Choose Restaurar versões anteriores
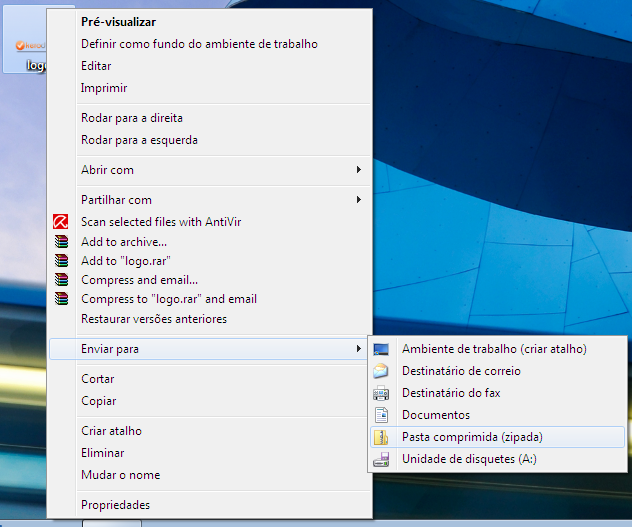 (x=210, y=319)
